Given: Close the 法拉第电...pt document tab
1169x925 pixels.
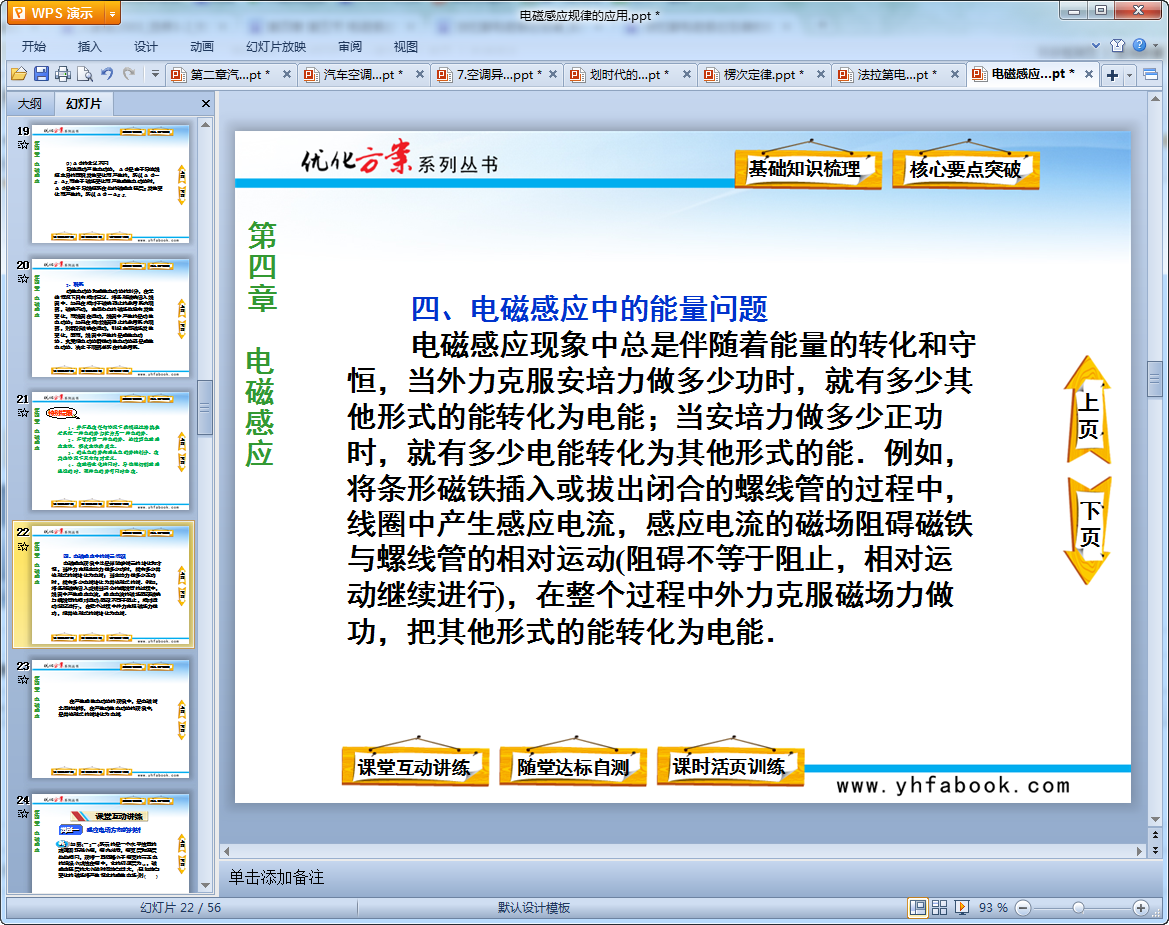Looking at the screenshot, I should coord(954,75).
